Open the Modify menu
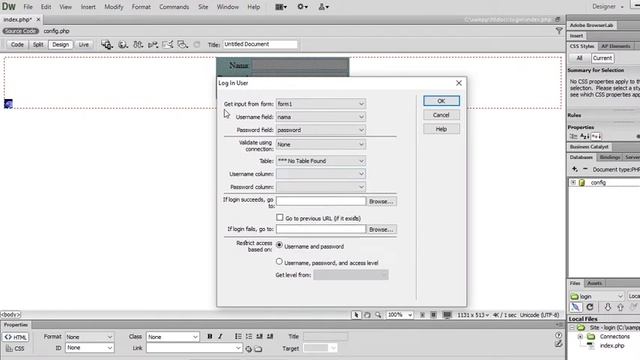This screenshot has width=640, height=360. pyautogui.click(x=113, y=7)
